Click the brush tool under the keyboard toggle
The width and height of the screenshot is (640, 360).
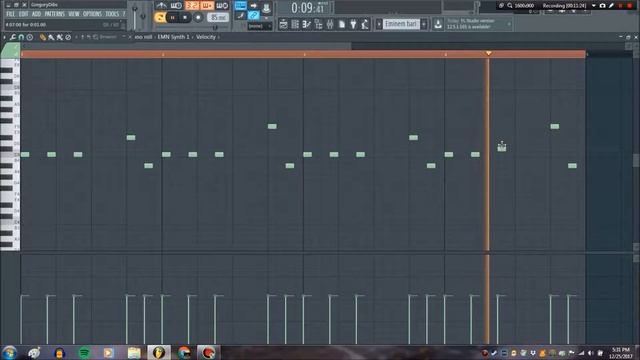click(240, 16)
